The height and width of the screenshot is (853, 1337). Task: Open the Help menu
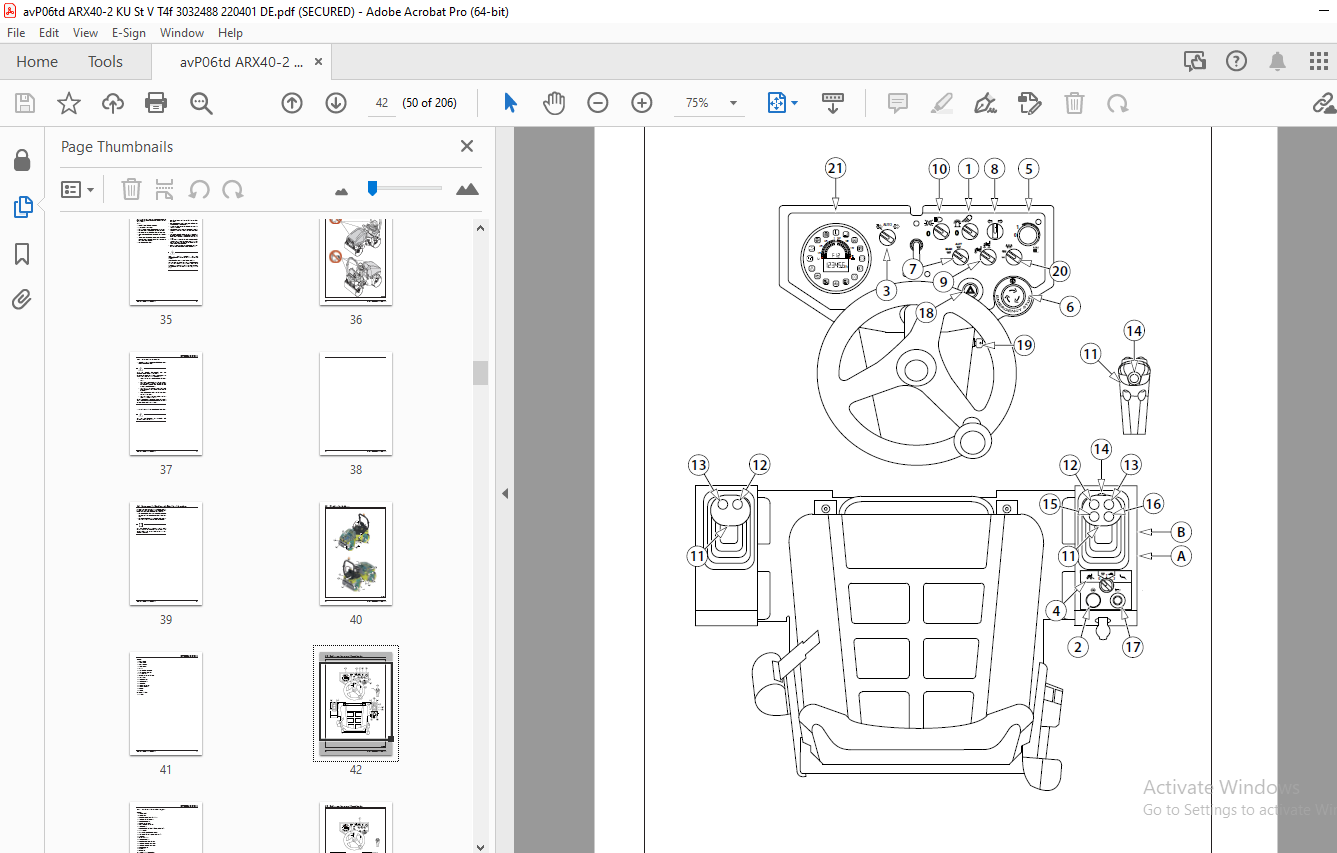tap(230, 32)
